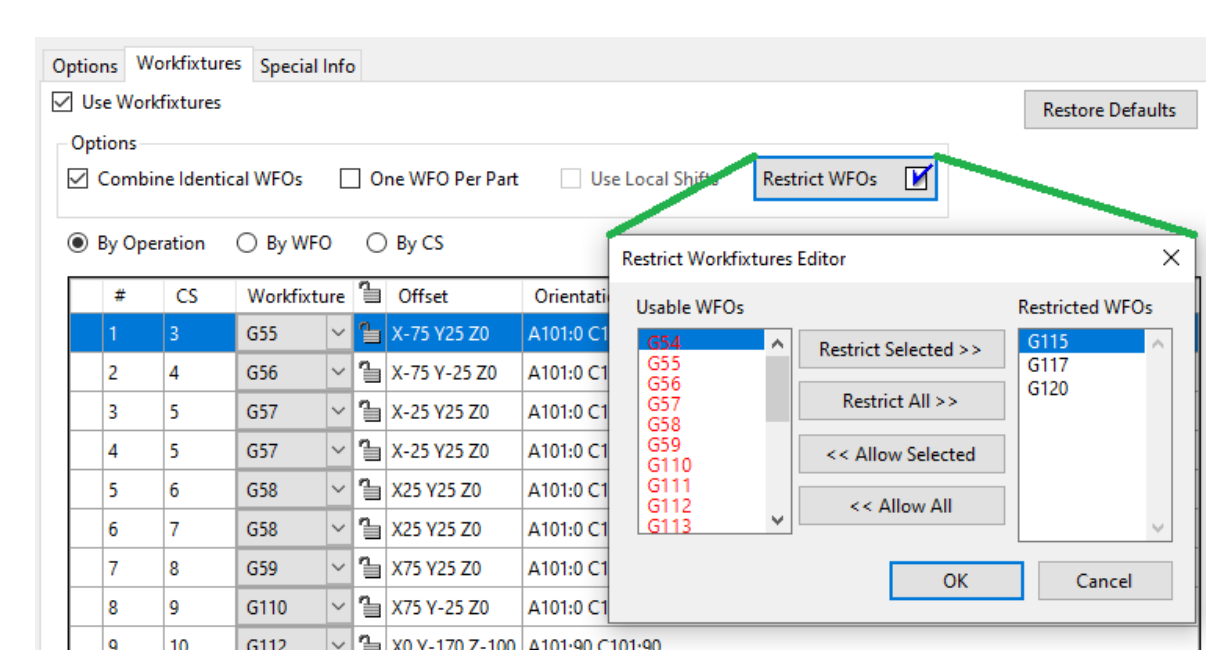Select G115 in Restricted WFOs list
This screenshot has height=650, width=1220.
[x=1082, y=341]
